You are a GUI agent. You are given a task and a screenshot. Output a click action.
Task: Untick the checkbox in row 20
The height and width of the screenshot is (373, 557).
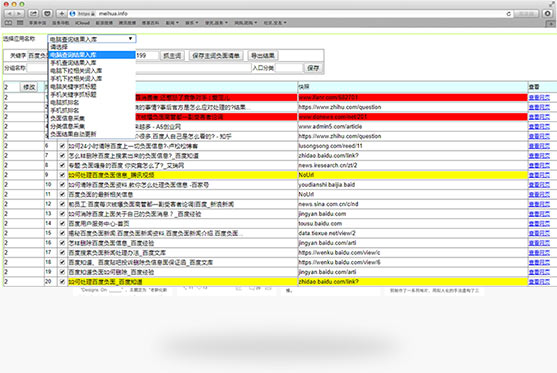[62, 282]
